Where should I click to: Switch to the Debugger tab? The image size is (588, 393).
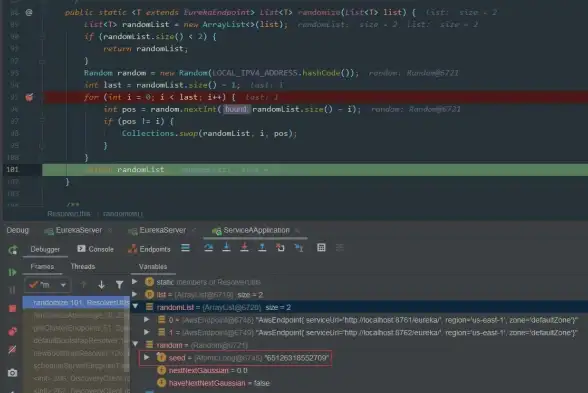[x=45, y=249]
